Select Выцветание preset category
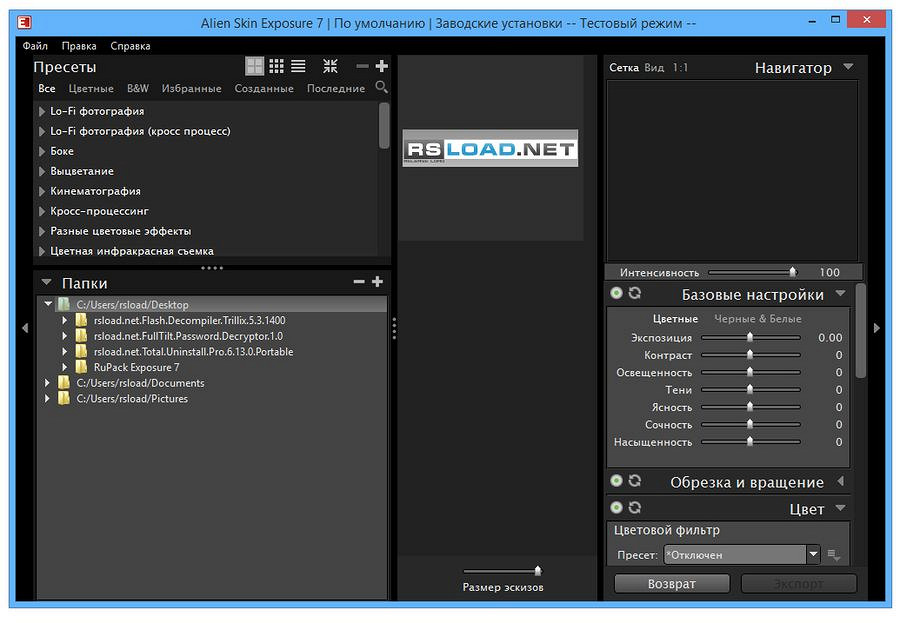The width and height of the screenshot is (900, 623). [82, 171]
